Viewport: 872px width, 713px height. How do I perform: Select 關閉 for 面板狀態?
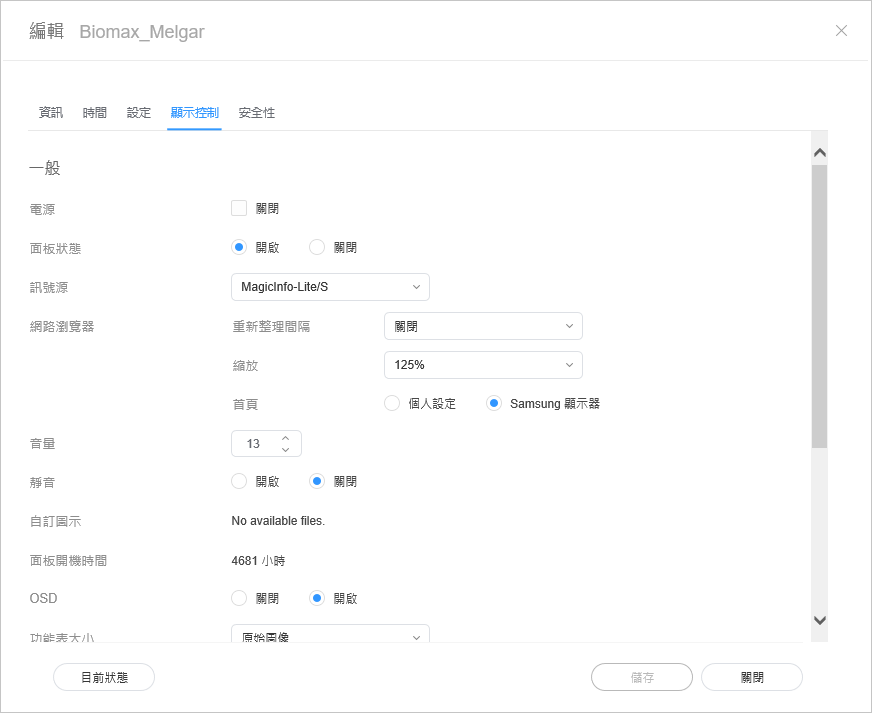pos(318,248)
